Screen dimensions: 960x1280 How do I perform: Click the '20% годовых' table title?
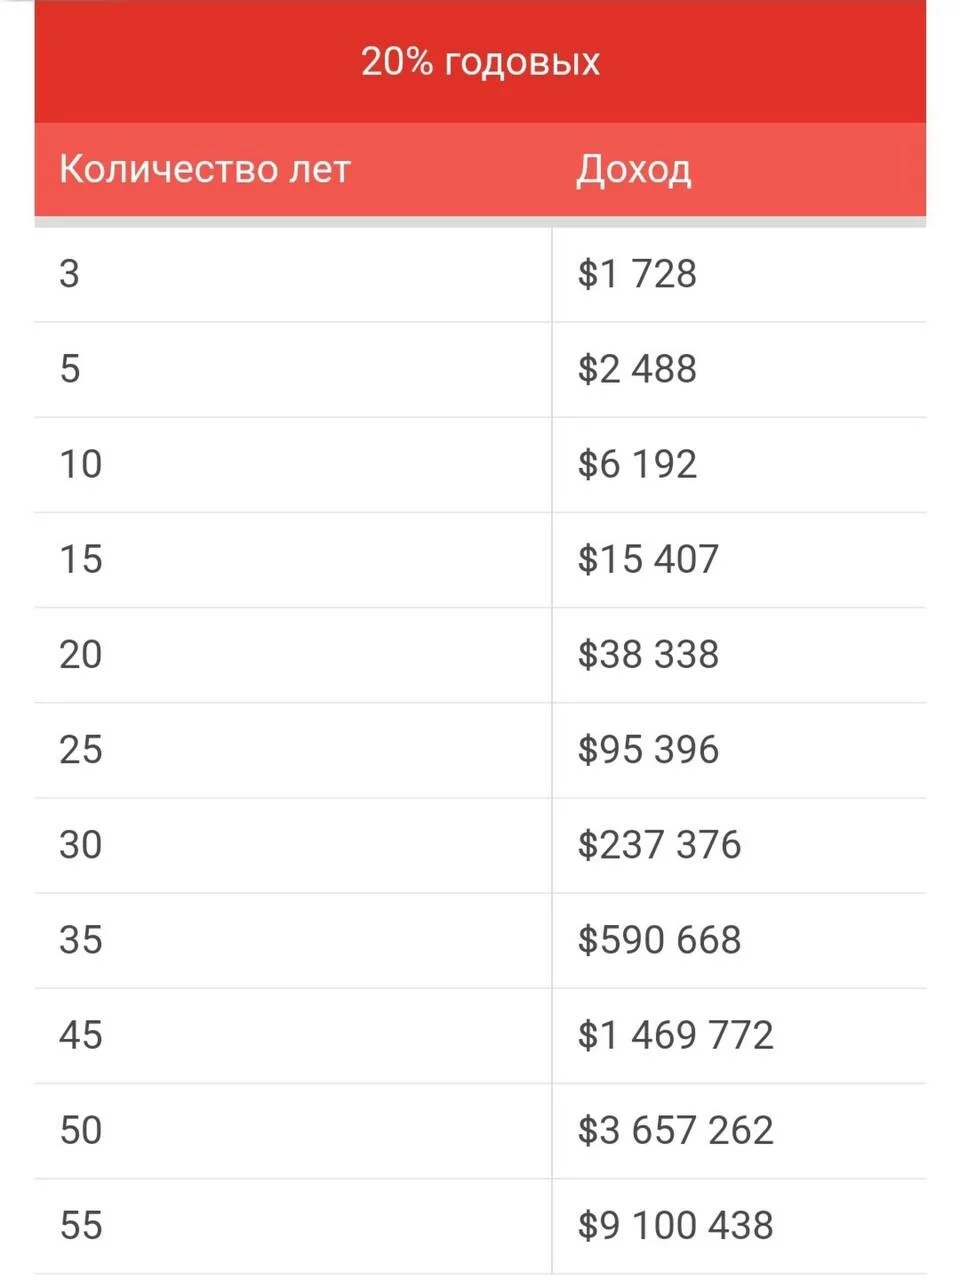[480, 62]
